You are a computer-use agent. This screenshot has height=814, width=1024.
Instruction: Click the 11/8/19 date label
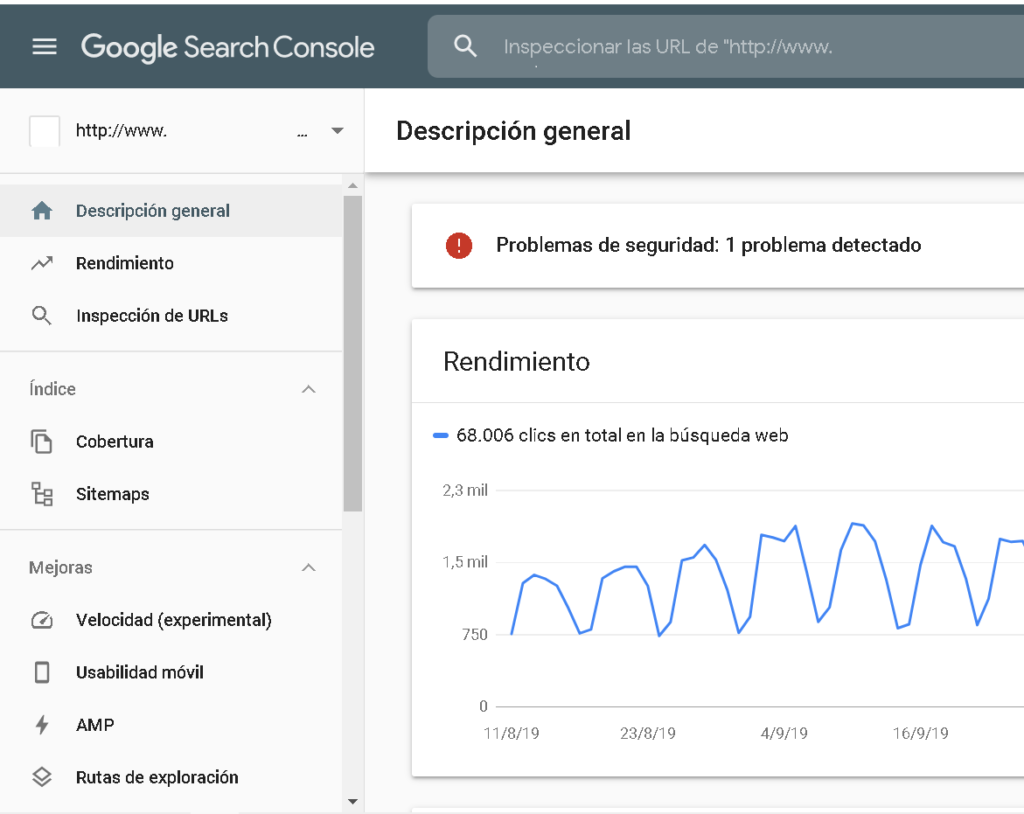click(x=511, y=733)
